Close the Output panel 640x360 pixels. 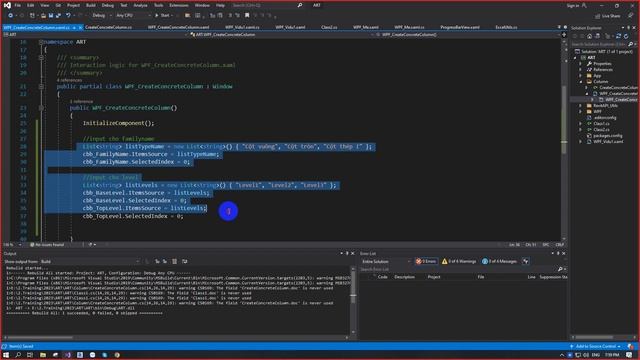point(353,254)
